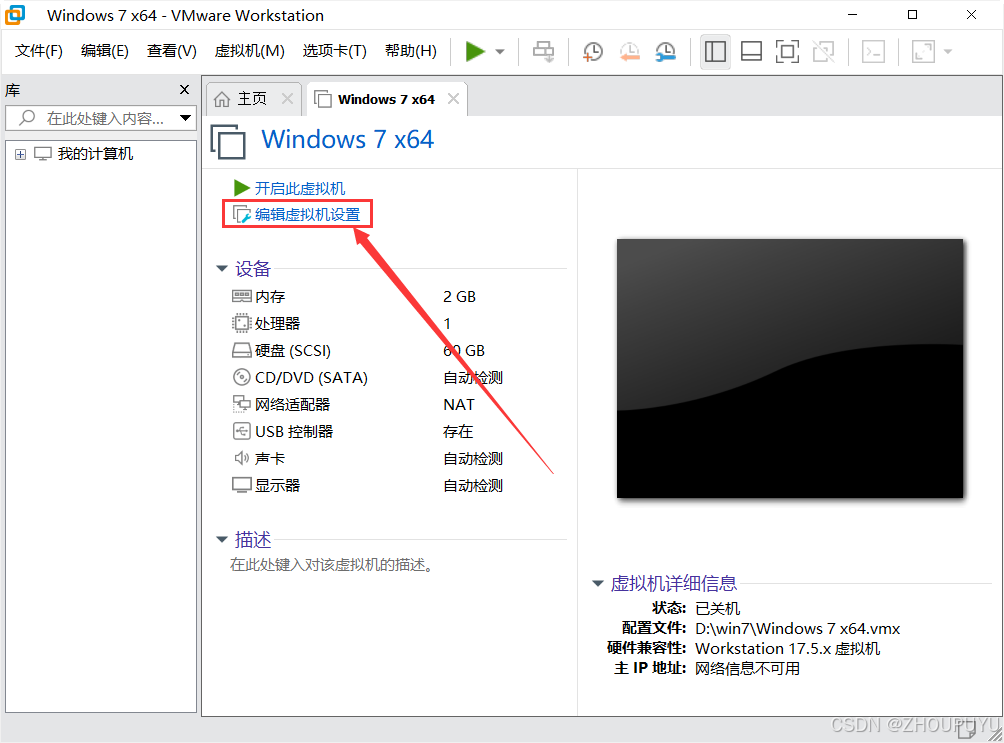The image size is (1004, 743).
Task: Click the D:\win7\Windows 7 x64.vmx config path
Action: [x=798, y=628]
